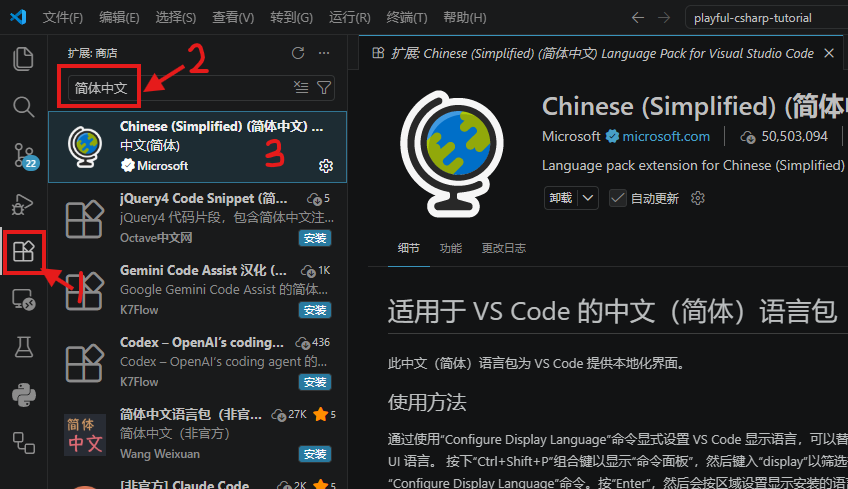Open the 终端(T) menu

point(407,18)
